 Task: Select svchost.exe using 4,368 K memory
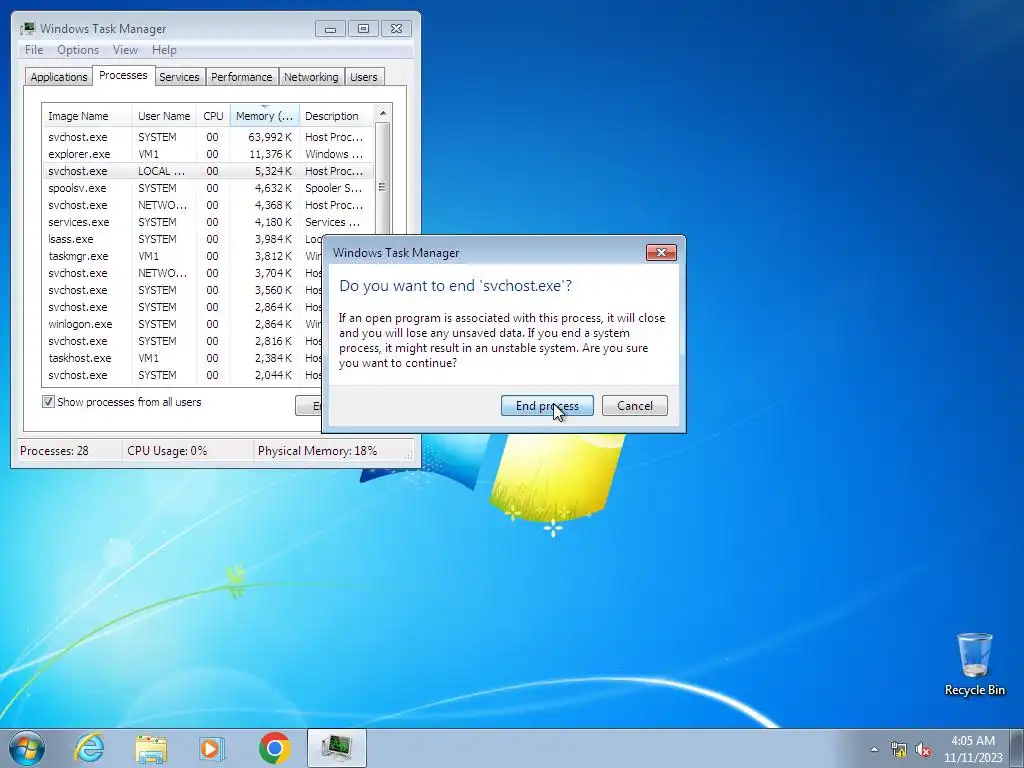(x=208, y=205)
